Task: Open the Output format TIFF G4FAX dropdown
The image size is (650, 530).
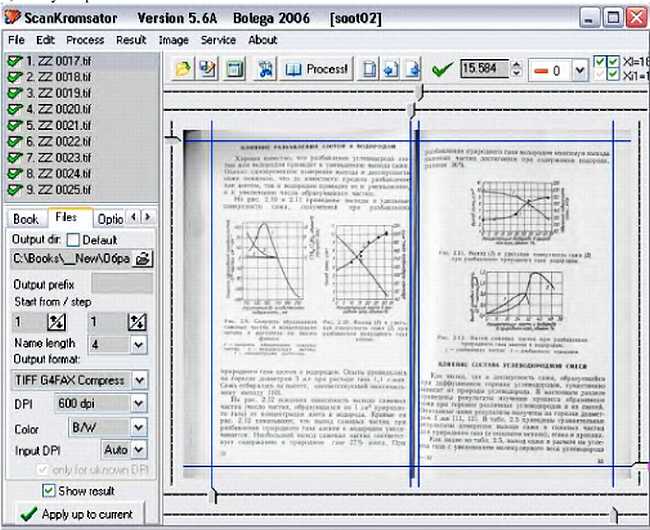Action: [x=138, y=380]
